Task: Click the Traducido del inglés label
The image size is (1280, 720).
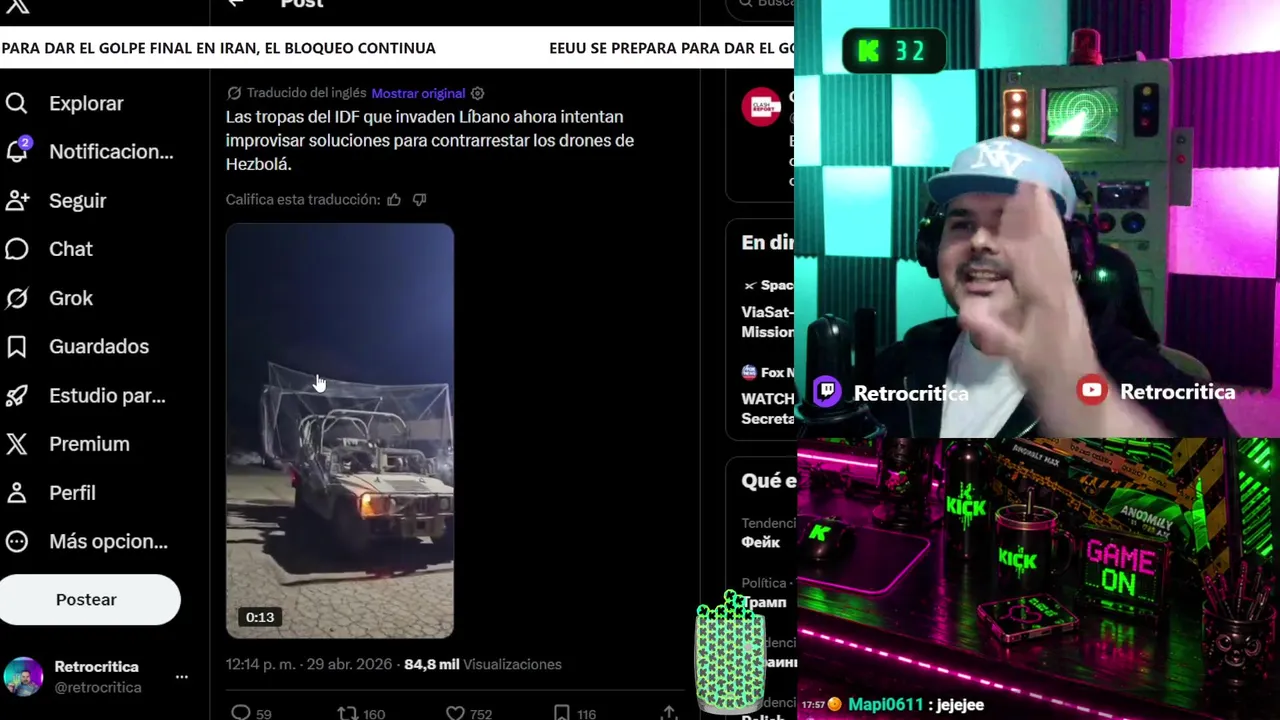Action: click(306, 93)
